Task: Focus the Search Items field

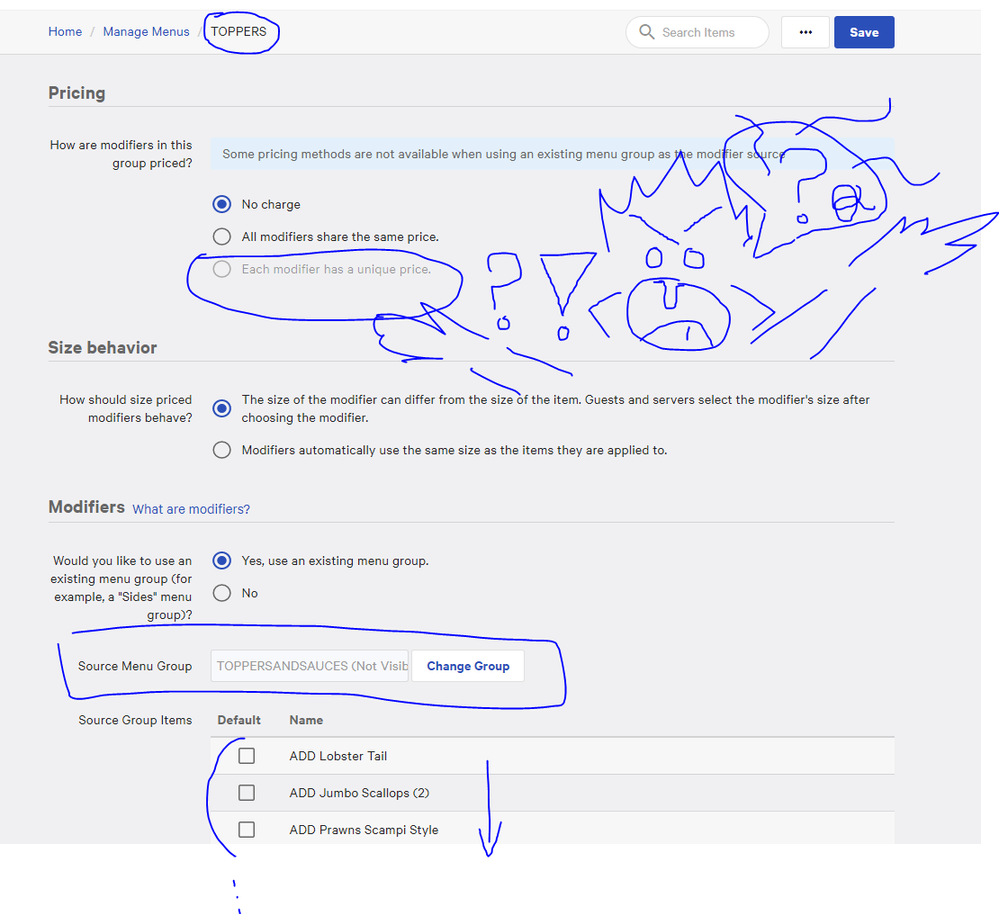Action: coord(710,32)
